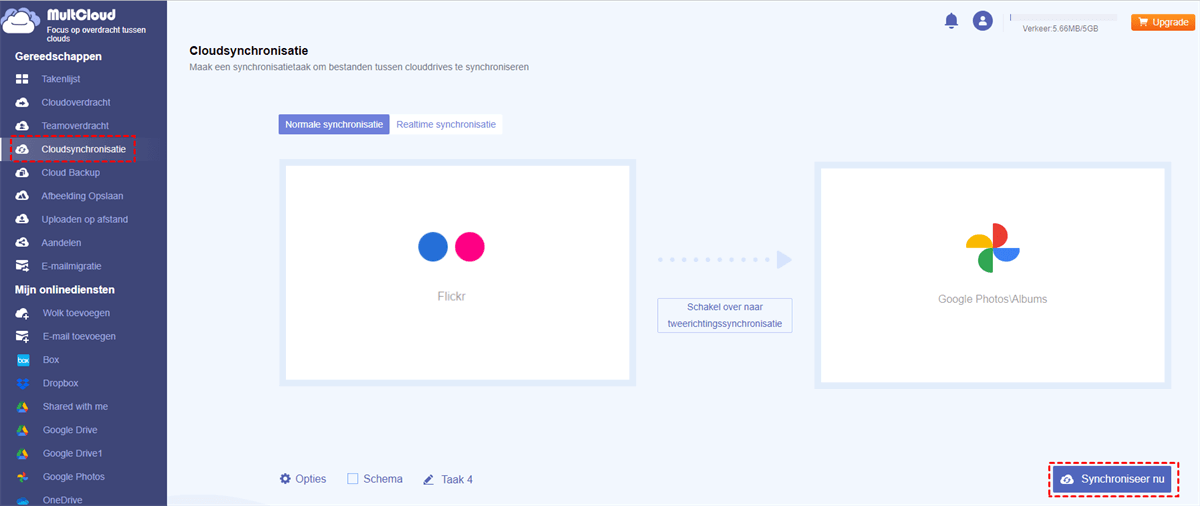Click the Wolk toevoegen cloud-plus icon
Screen dimensions: 1200x506
point(22,313)
